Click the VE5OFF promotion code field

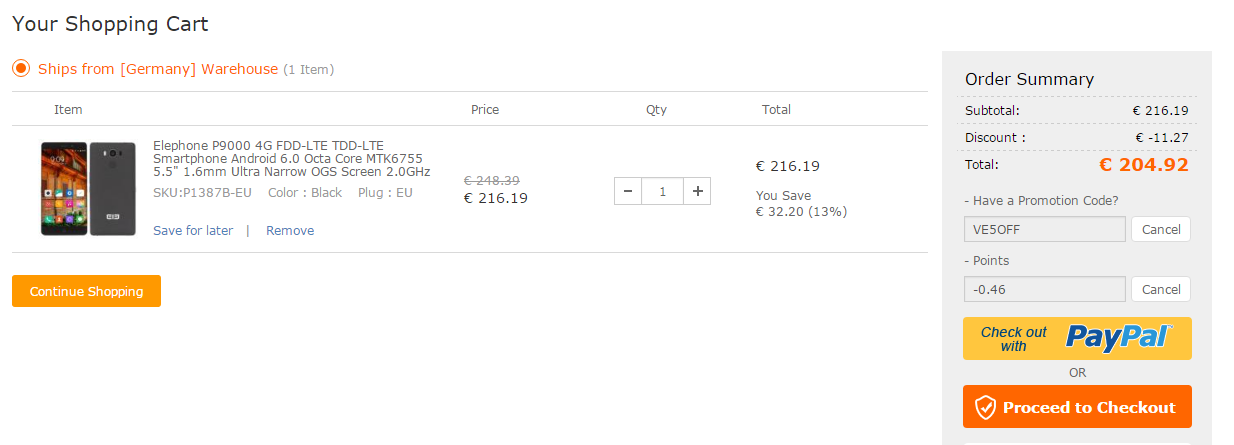(1045, 229)
